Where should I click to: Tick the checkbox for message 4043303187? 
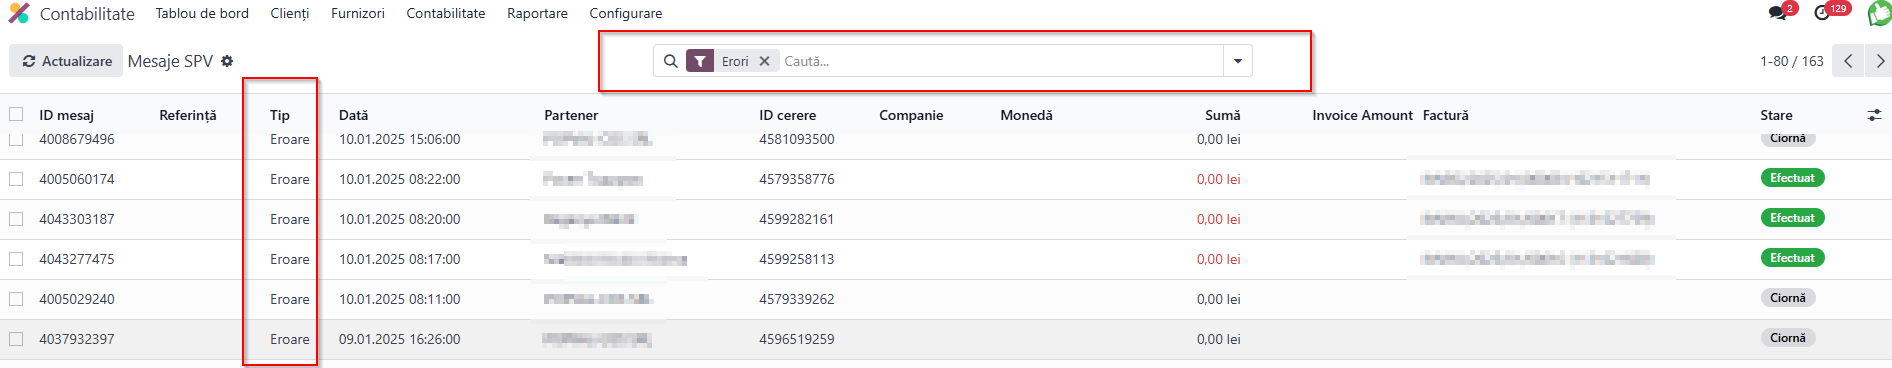click(x=16, y=219)
